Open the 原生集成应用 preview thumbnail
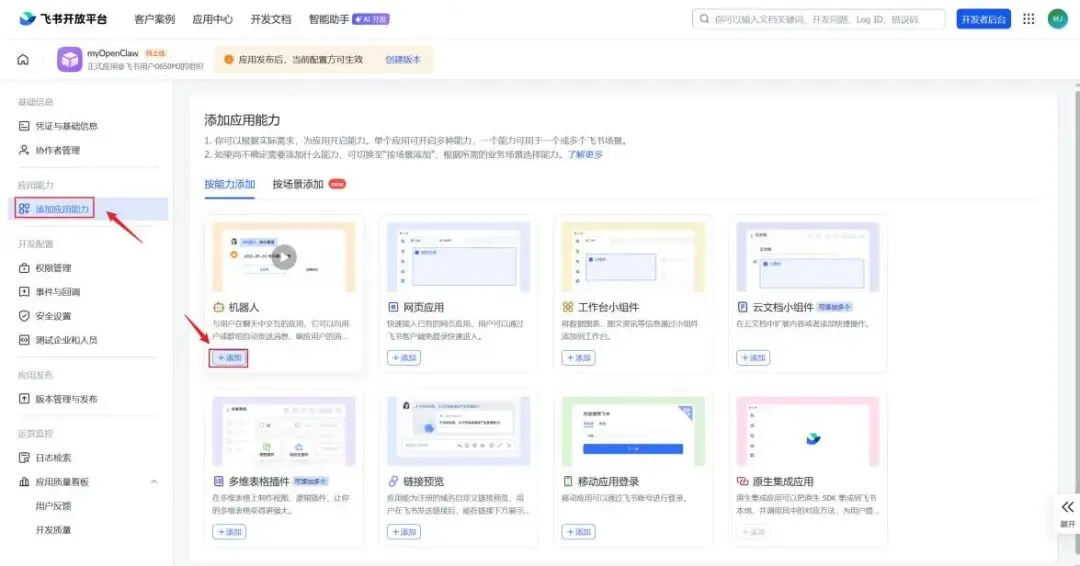Image resolution: width=1080 pixels, height=566 pixels. pyautogui.click(x=808, y=431)
